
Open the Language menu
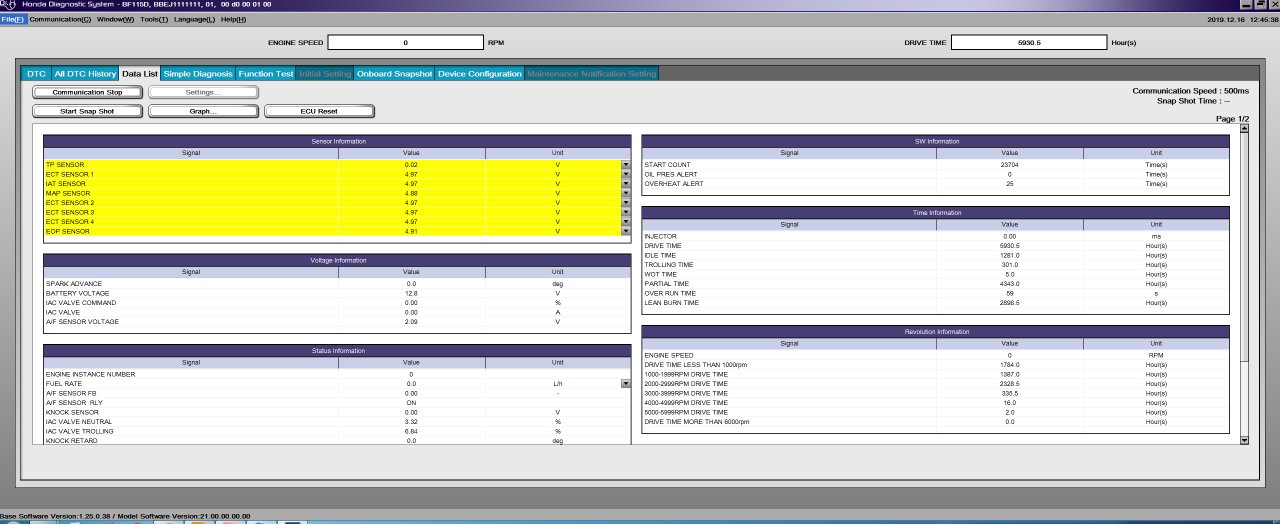[194, 19]
